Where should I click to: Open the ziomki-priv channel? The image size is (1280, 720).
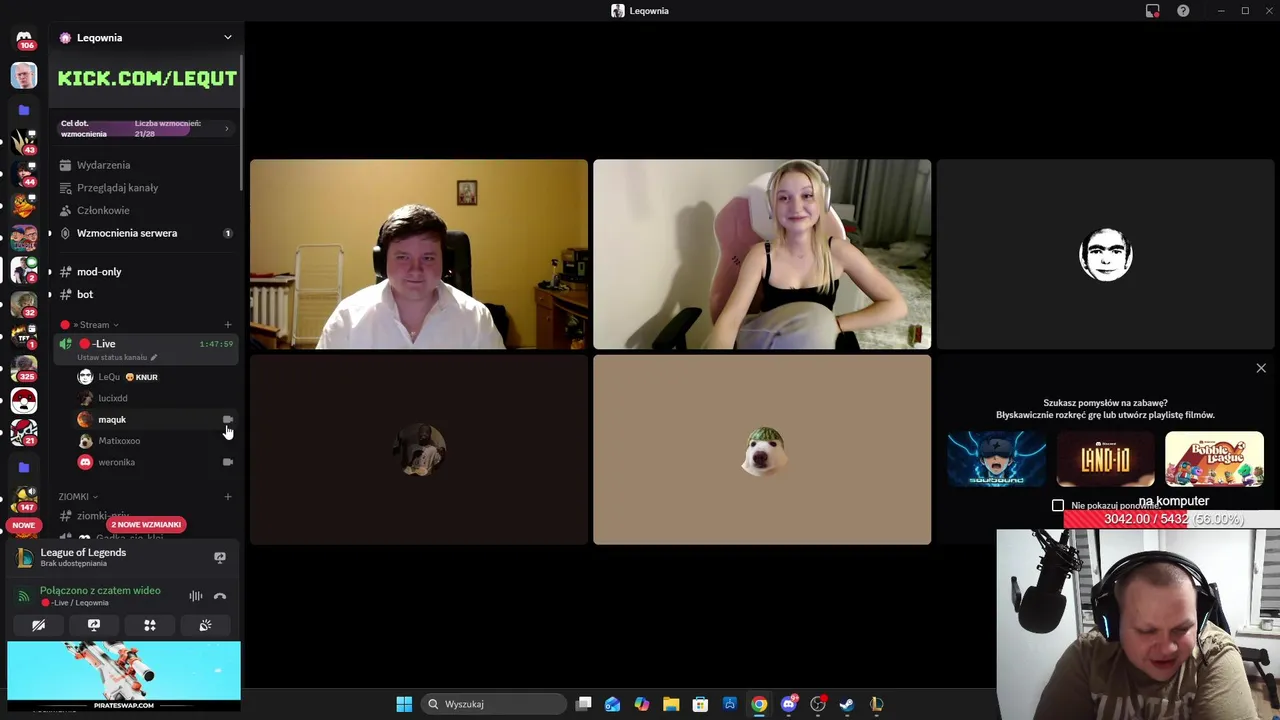tap(102, 516)
